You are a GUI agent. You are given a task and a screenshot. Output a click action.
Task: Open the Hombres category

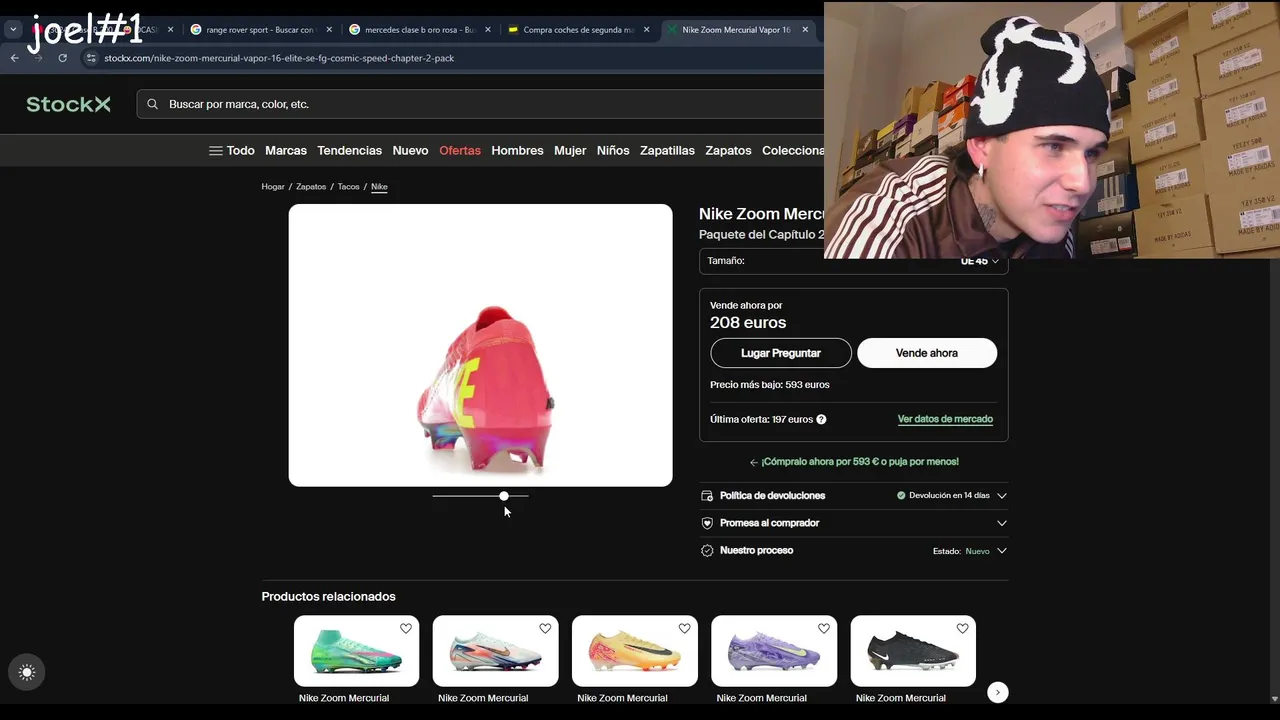tap(517, 150)
